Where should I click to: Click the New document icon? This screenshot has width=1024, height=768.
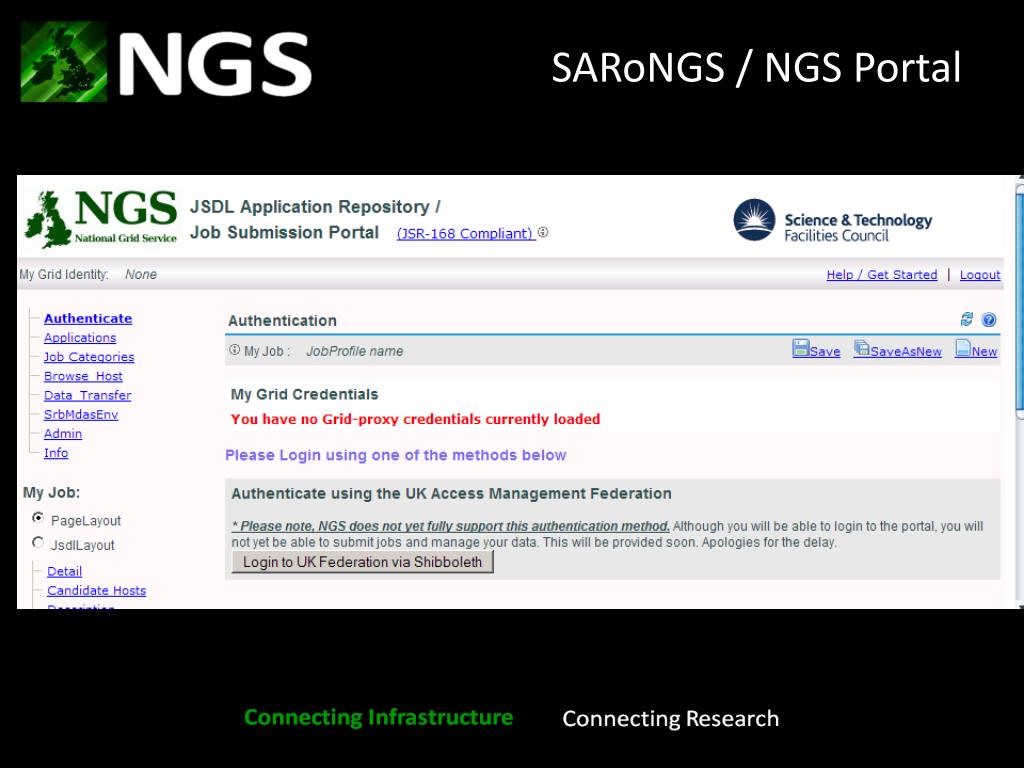click(963, 348)
